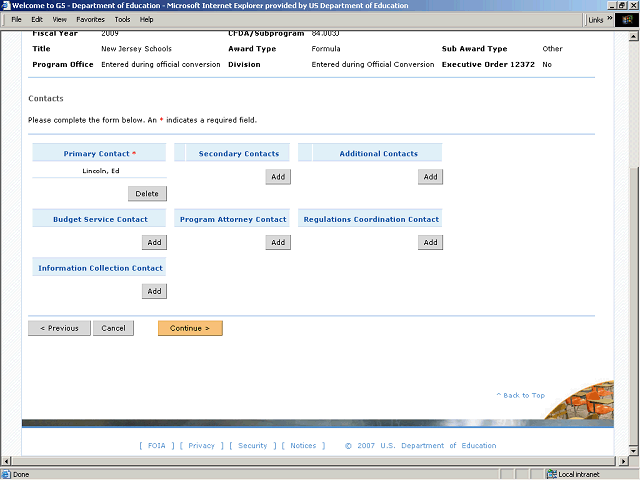Screen dimensions: 640x480
Task: Expand the Links toolbar chevron
Action: tap(609, 18)
